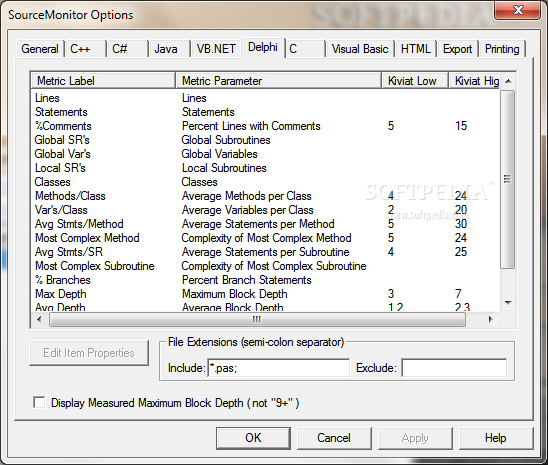Image resolution: width=548 pixels, height=465 pixels.
Task: Click Kiviat High value 30 for Avg Stmts/Method
Action: [x=461, y=224]
